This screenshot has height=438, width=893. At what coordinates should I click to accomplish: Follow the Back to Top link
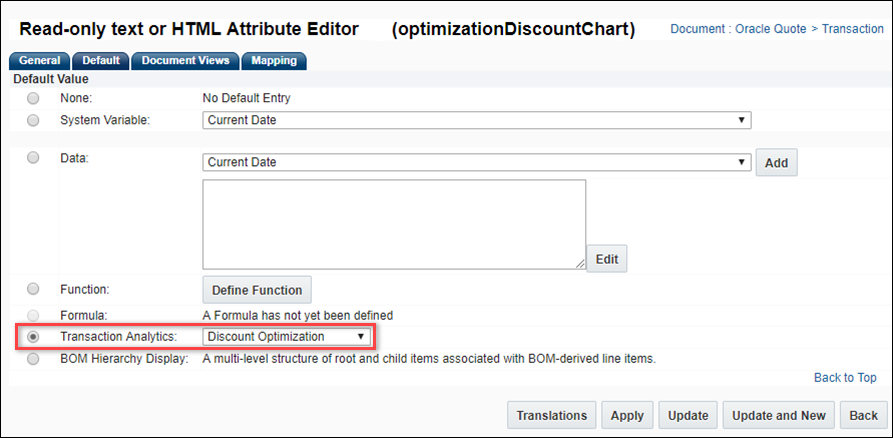(845, 378)
